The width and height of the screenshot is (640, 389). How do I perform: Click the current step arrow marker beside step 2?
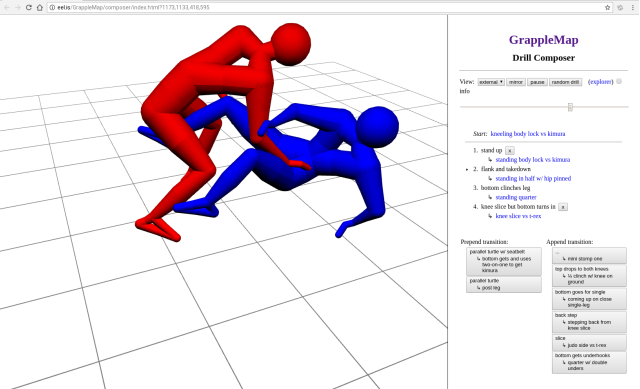pos(467,169)
